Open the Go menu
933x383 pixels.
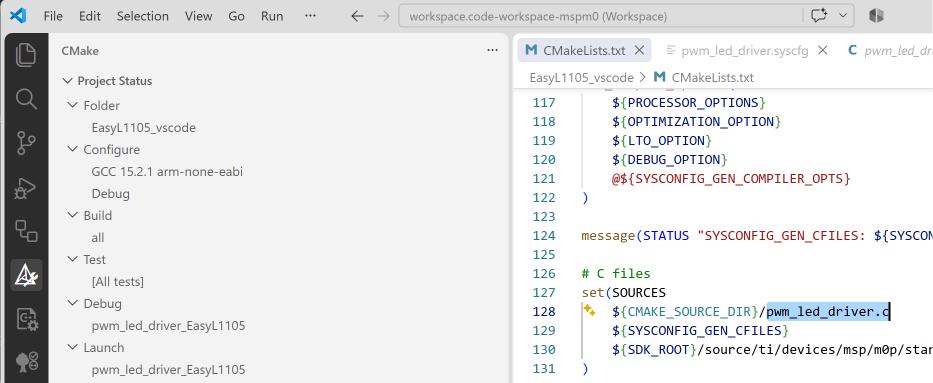pos(236,16)
